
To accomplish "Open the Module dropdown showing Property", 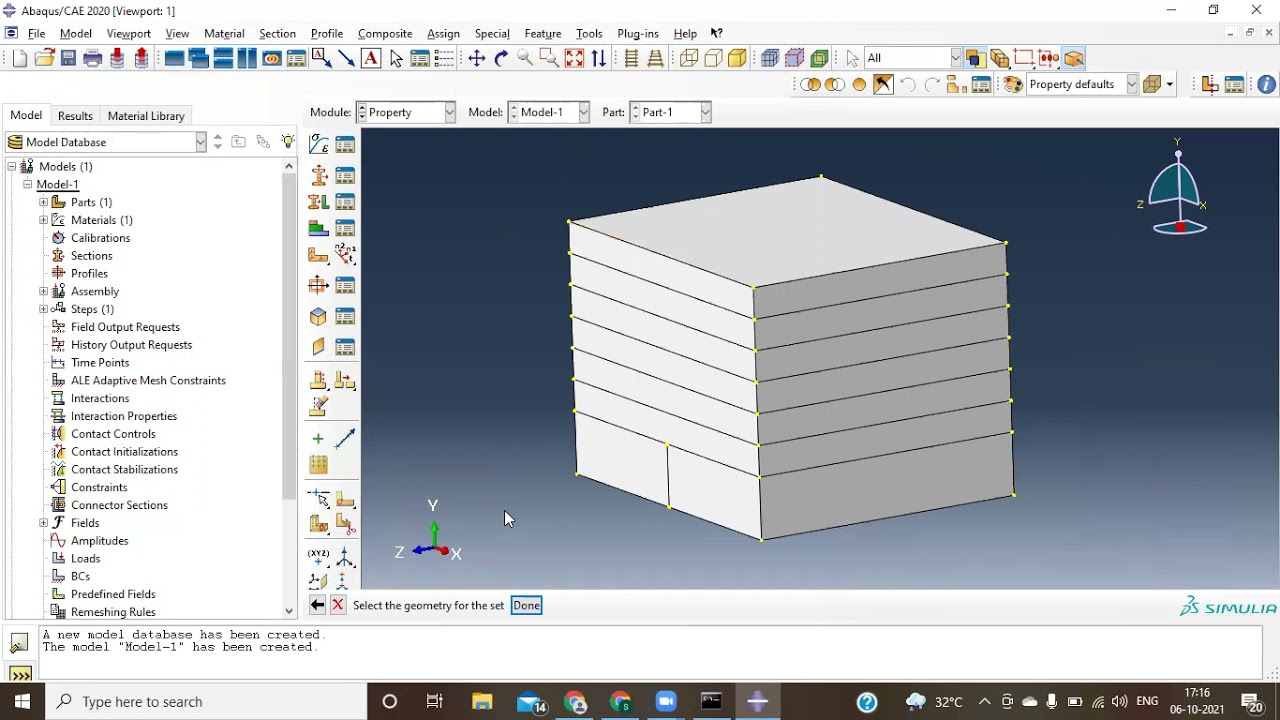I will tap(406, 112).
